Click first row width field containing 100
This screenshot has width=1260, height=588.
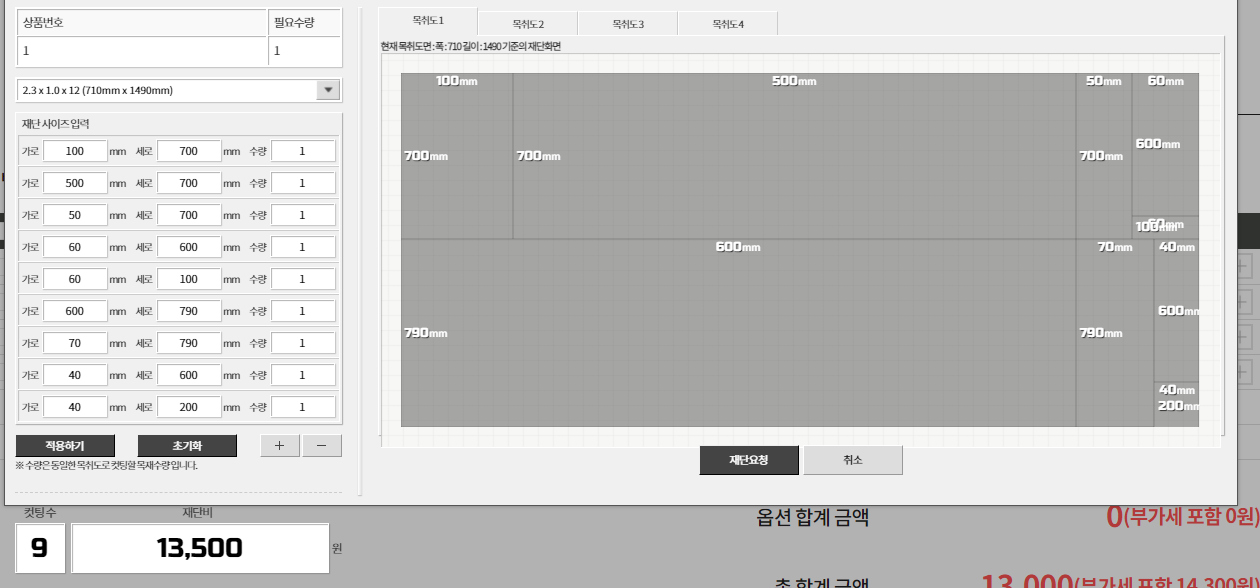75,151
